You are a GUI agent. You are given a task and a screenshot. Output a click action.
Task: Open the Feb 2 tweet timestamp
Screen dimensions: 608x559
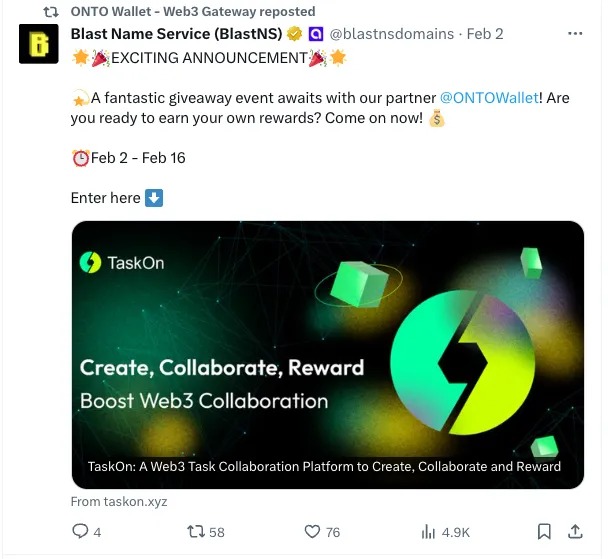tap(485, 34)
